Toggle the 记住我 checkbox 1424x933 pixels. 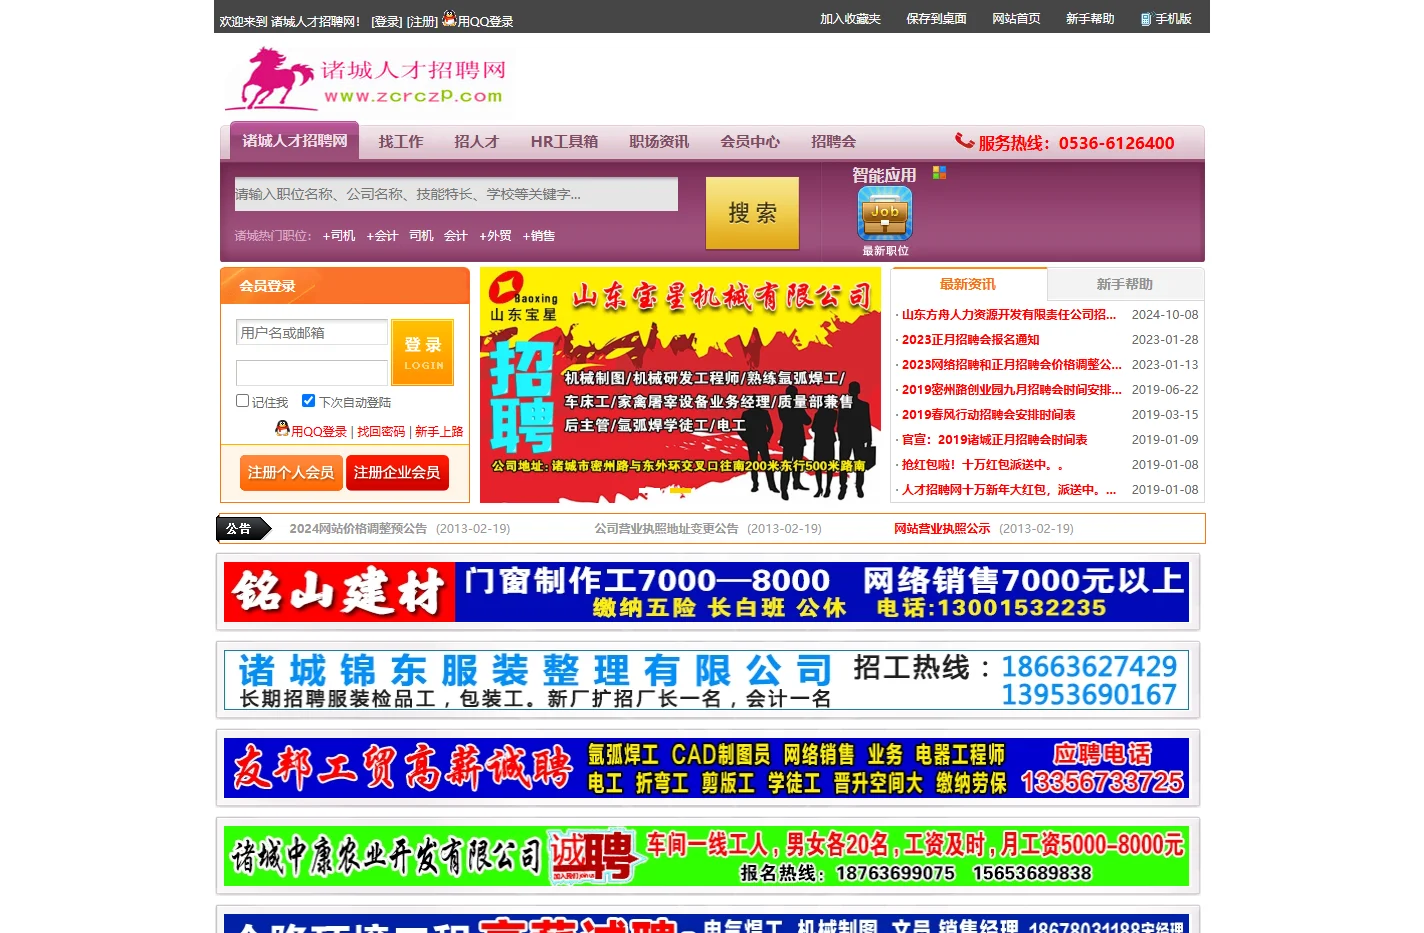point(242,401)
